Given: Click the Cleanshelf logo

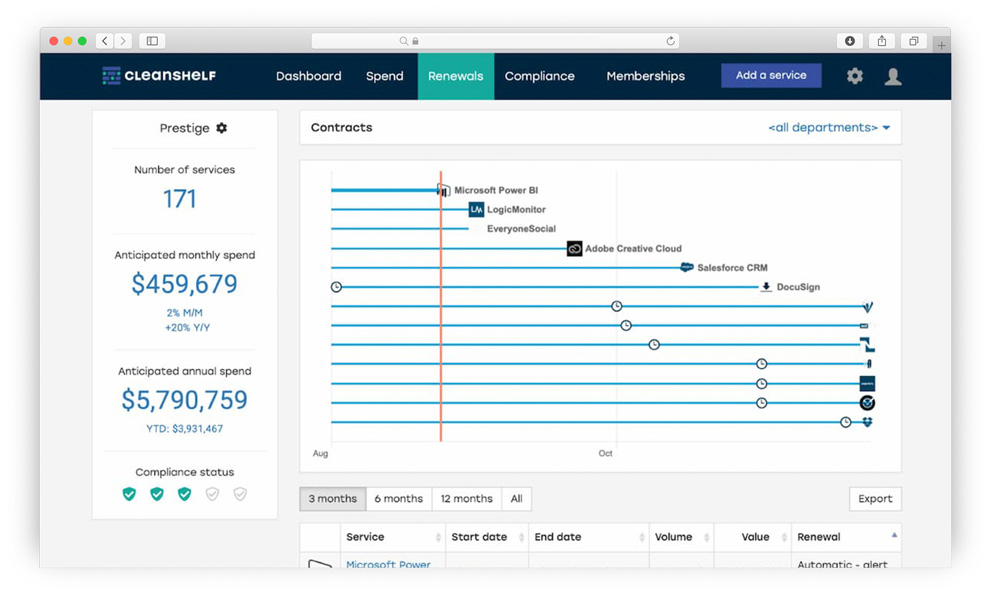Looking at the screenshot, I should [159, 76].
